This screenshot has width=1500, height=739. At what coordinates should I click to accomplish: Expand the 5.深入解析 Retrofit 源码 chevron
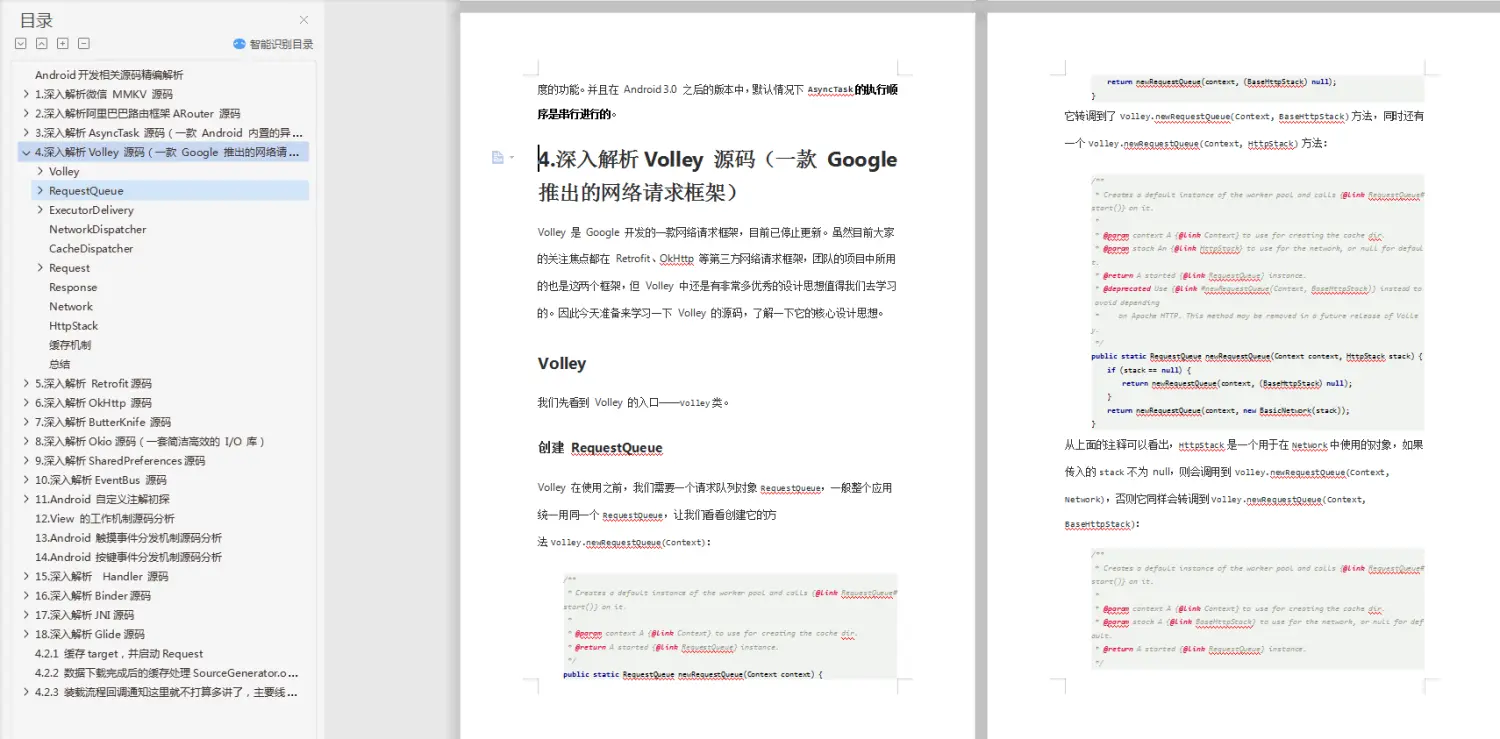tap(26, 383)
